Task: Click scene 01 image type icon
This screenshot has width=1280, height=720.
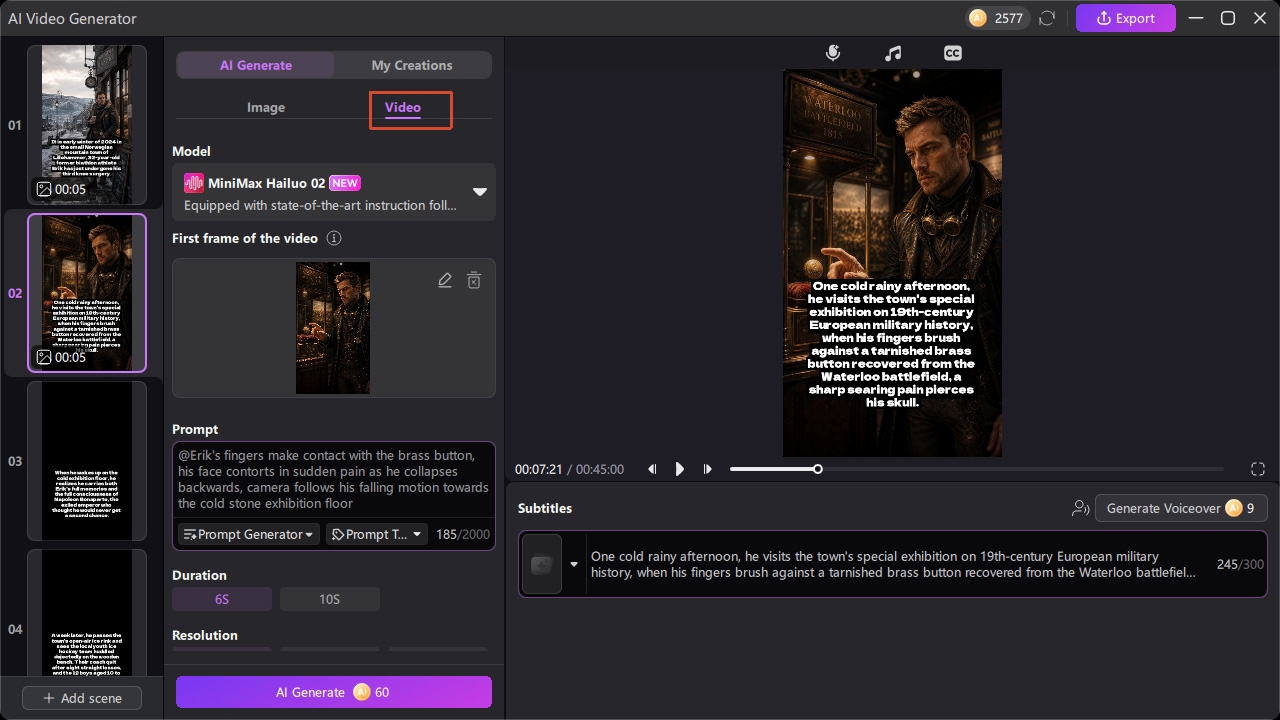Action: 44,189
